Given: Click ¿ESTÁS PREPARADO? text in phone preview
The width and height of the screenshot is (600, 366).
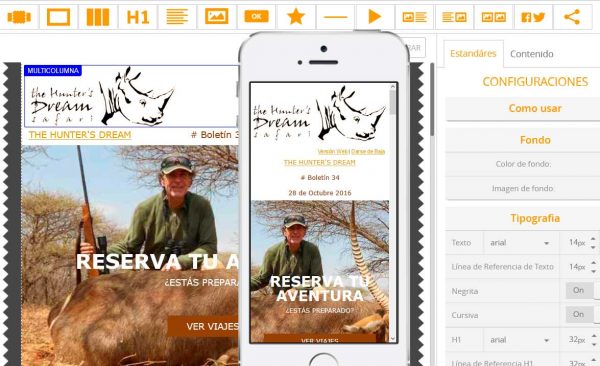Looking at the screenshot, I should [320, 310].
